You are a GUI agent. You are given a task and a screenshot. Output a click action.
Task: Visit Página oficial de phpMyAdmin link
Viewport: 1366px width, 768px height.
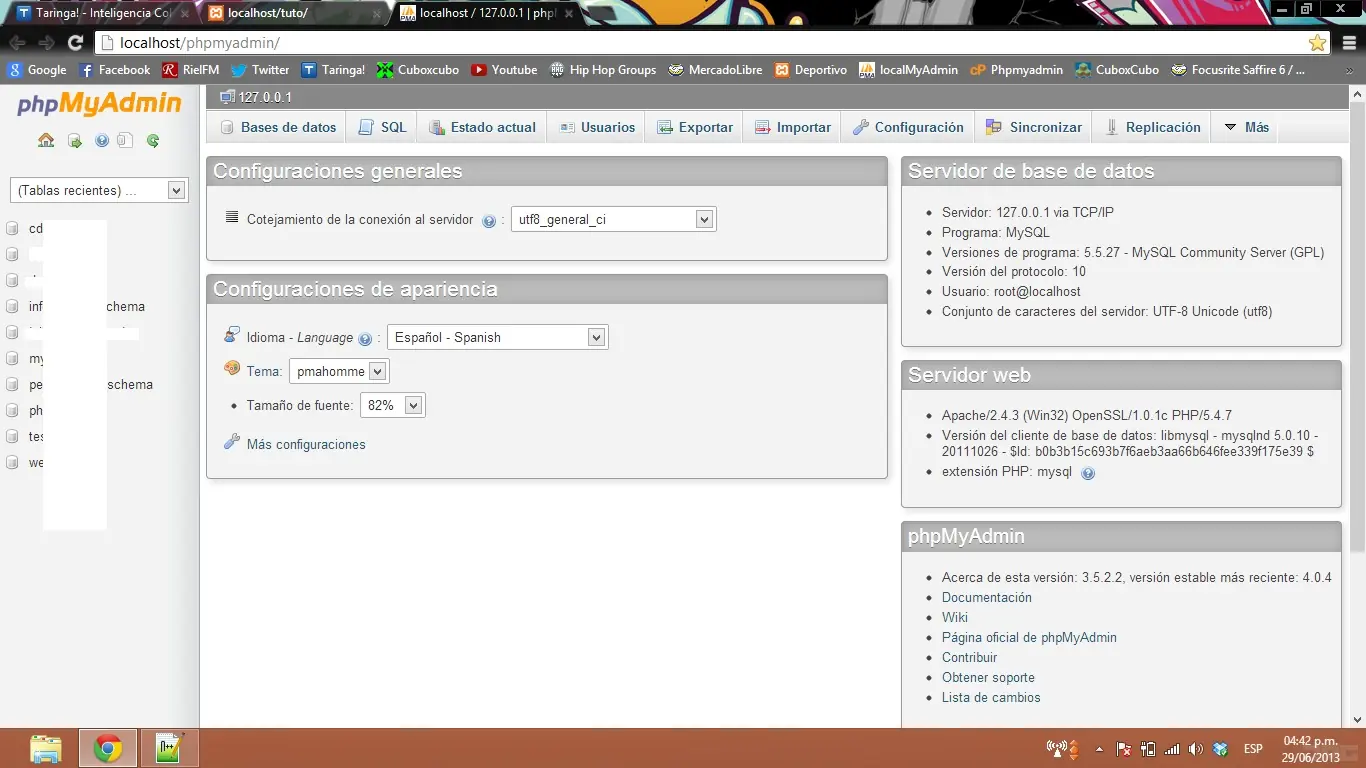point(1029,638)
